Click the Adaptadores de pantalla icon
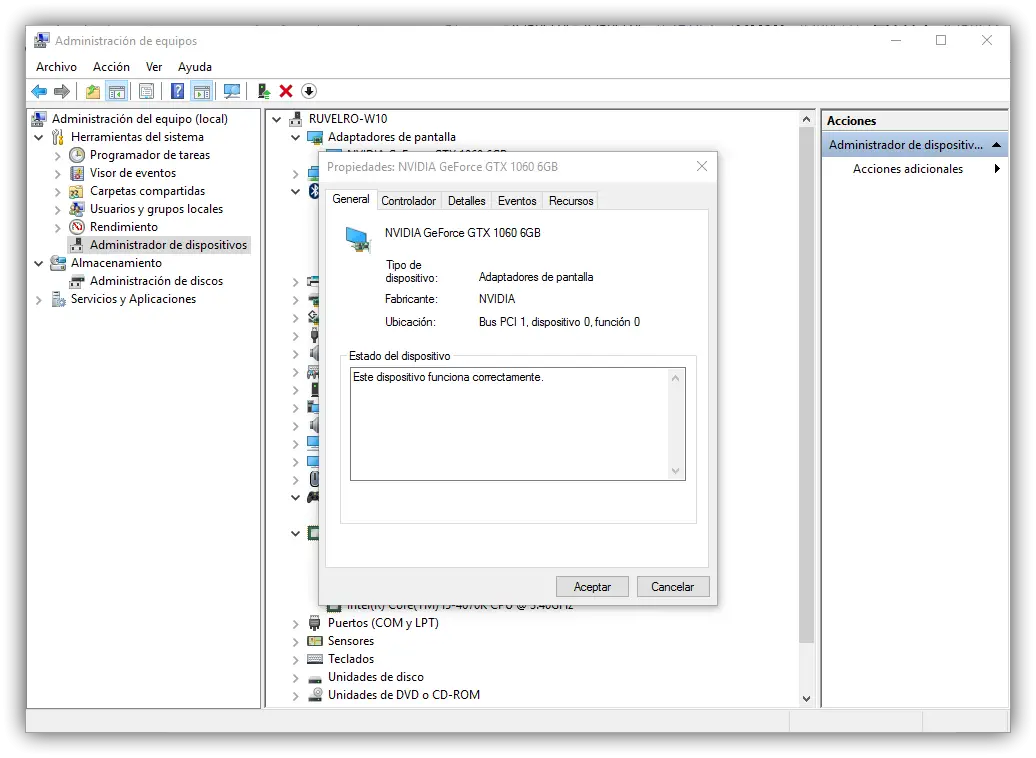 point(314,137)
